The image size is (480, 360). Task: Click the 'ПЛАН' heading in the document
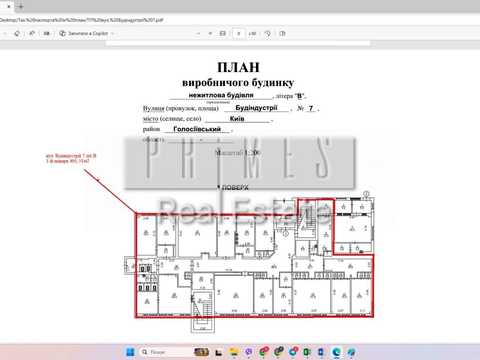click(x=238, y=67)
